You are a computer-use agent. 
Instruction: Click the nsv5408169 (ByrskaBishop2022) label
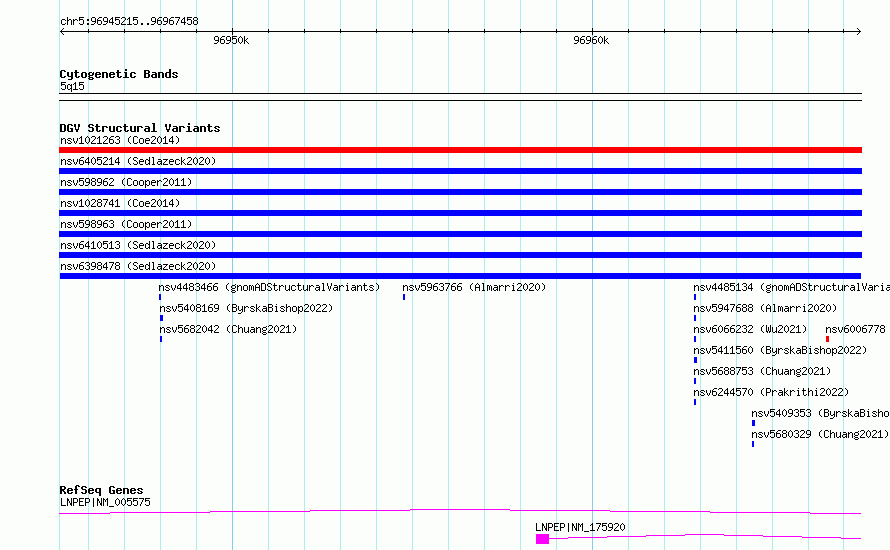click(246, 308)
